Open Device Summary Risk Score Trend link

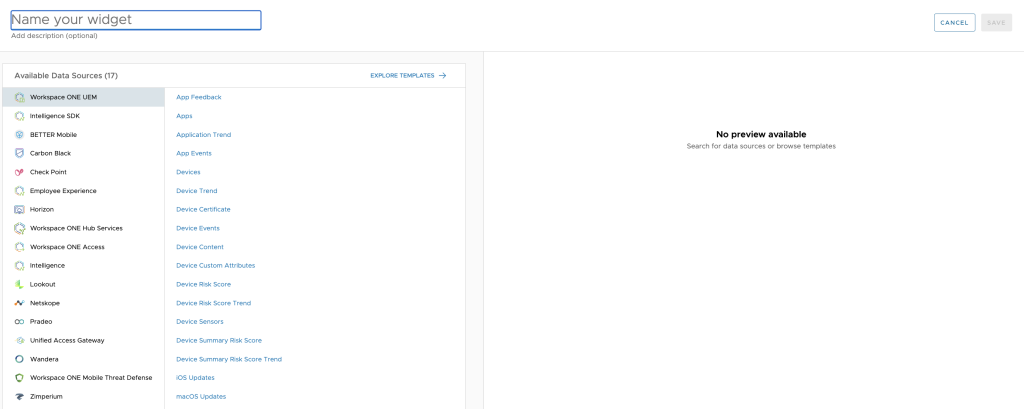click(229, 359)
